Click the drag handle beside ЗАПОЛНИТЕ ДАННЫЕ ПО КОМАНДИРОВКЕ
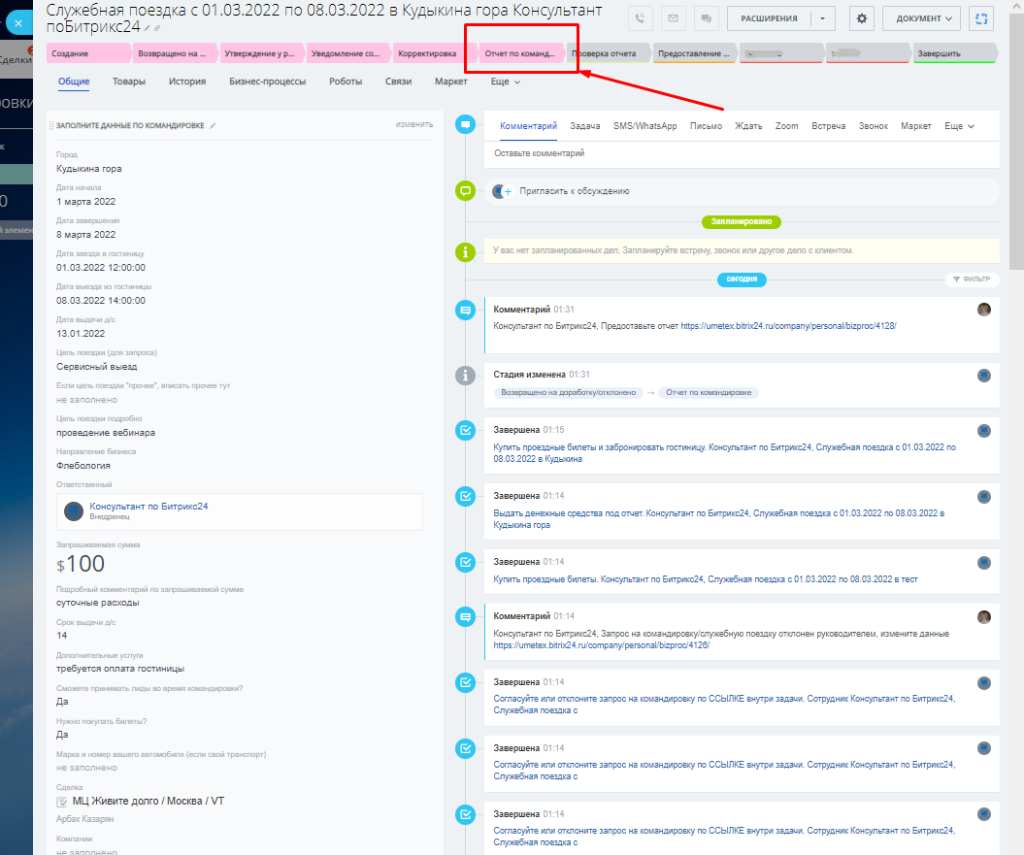Image resolution: width=1024 pixels, height=855 pixels. point(51,125)
